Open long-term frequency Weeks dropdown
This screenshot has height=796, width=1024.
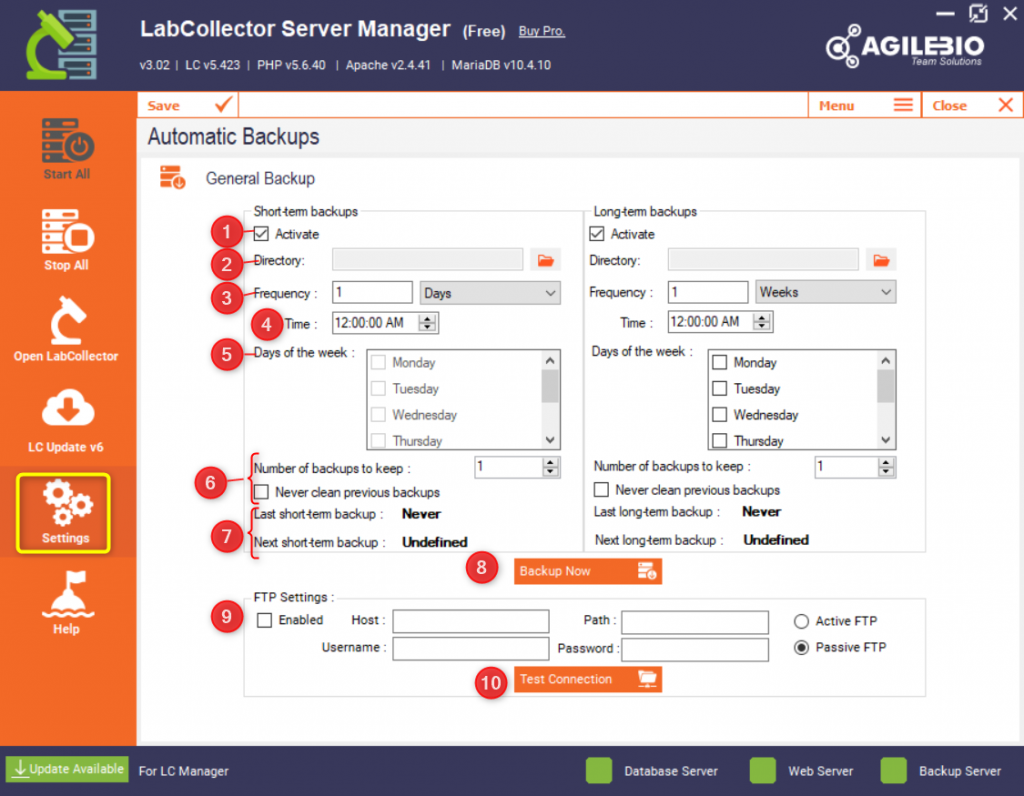[825, 292]
